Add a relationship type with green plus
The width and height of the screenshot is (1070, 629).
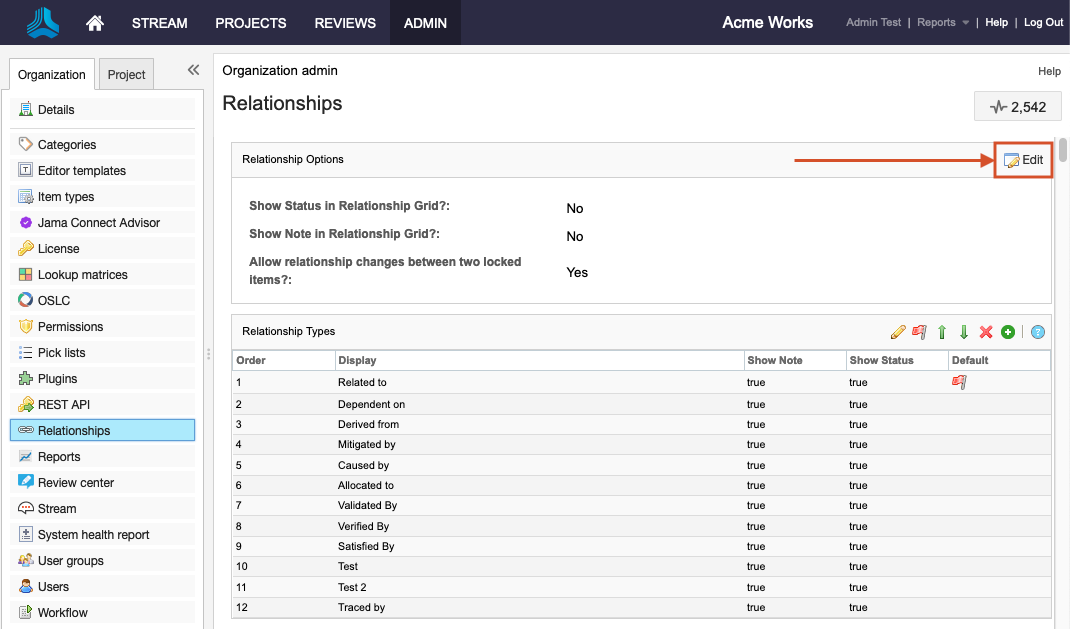click(x=1008, y=332)
